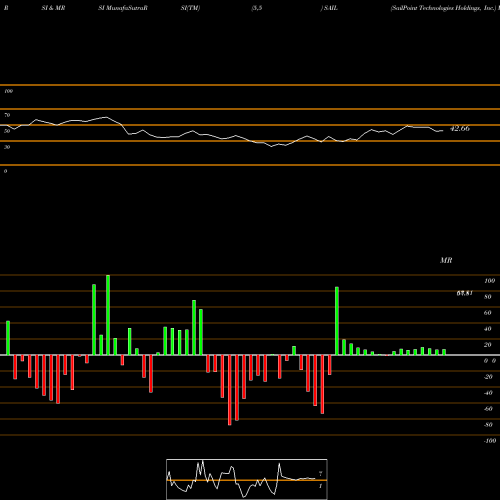Click the tallest green bar in MR histogram
Image resolution: width=500 pixels, height=500 pixels.
click(x=108, y=315)
